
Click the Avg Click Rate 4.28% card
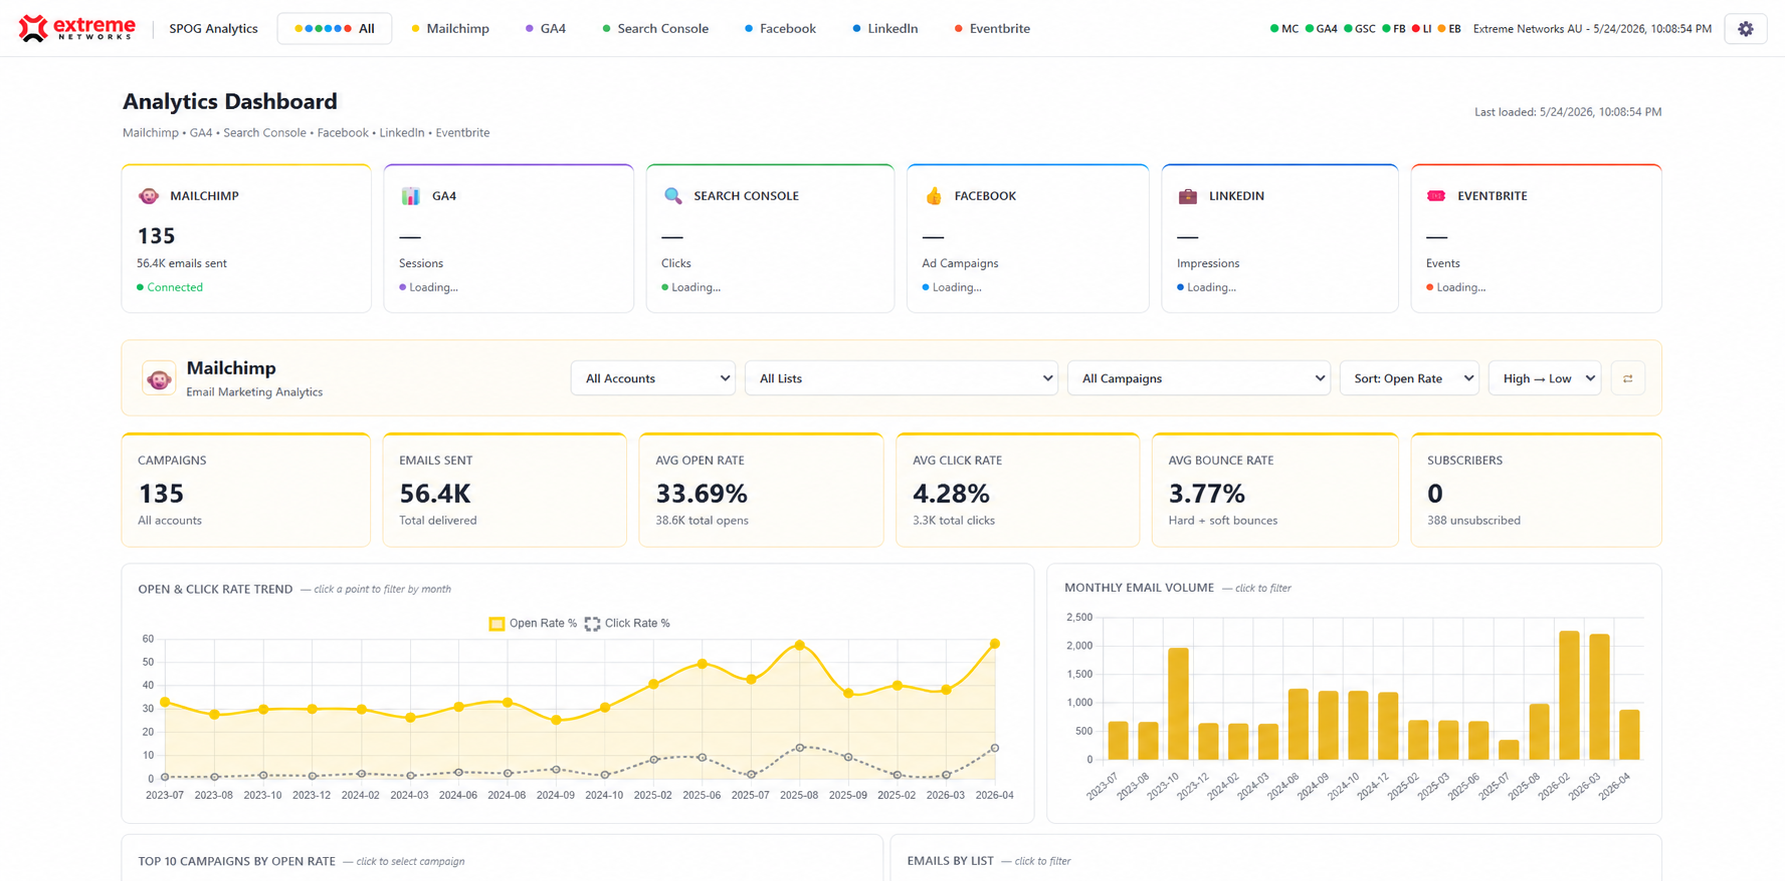(1018, 490)
